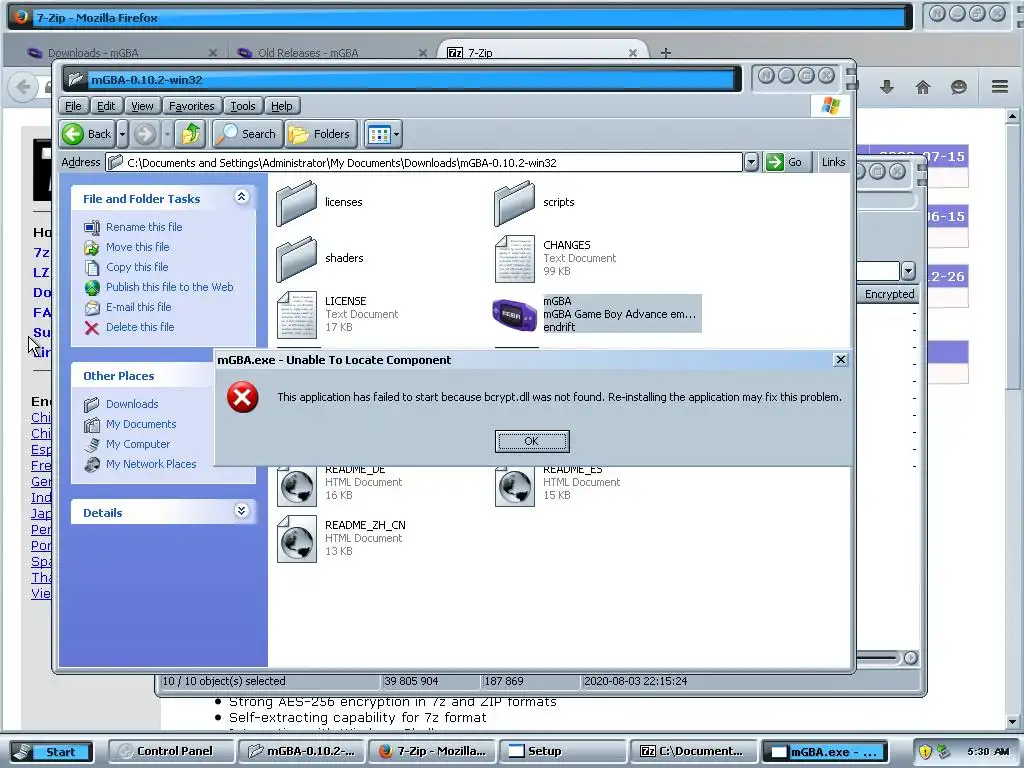Select the LICENSE text document icon

click(296, 315)
